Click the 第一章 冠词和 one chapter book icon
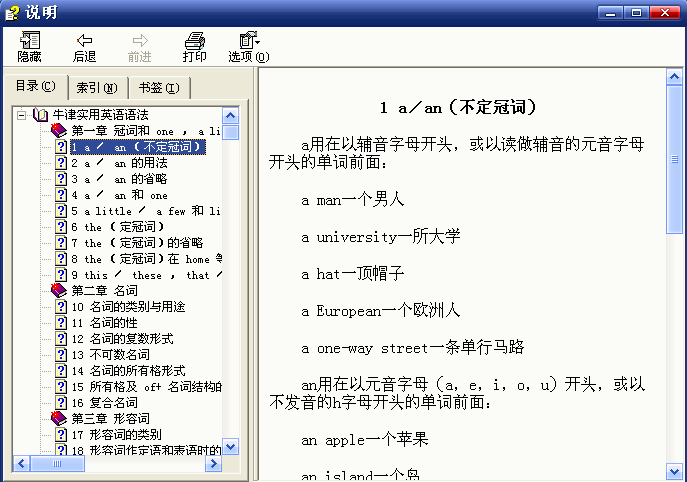The image size is (687, 482). coord(59,131)
